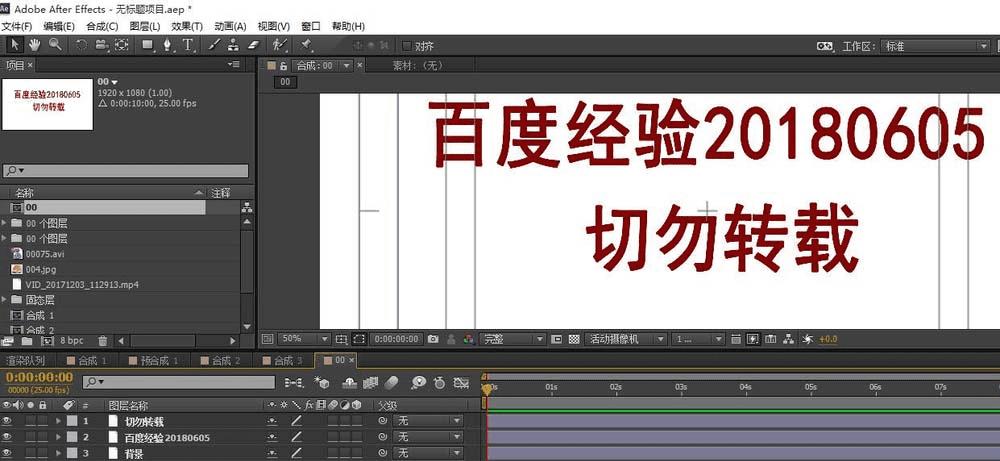Open the 动画(A) menu
The width and height of the screenshot is (1000, 461).
click(x=230, y=26)
